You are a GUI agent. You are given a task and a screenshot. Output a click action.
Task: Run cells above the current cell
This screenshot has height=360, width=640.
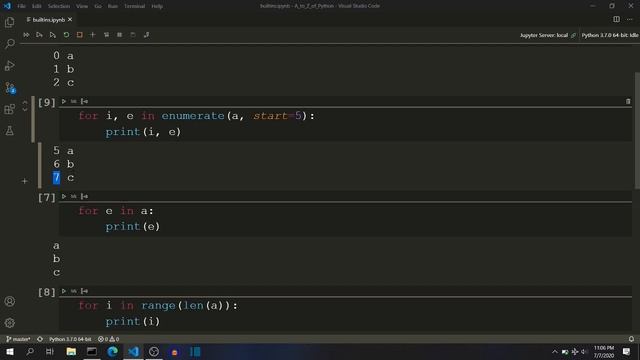(x=39, y=35)
